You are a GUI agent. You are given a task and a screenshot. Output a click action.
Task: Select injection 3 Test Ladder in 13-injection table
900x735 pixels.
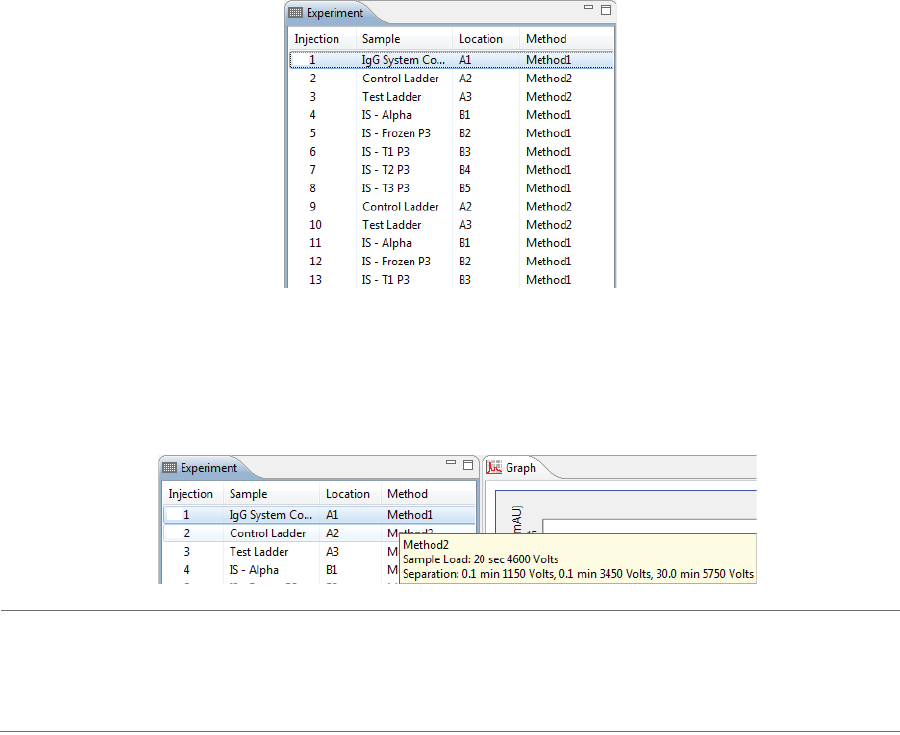pos(451,96)
